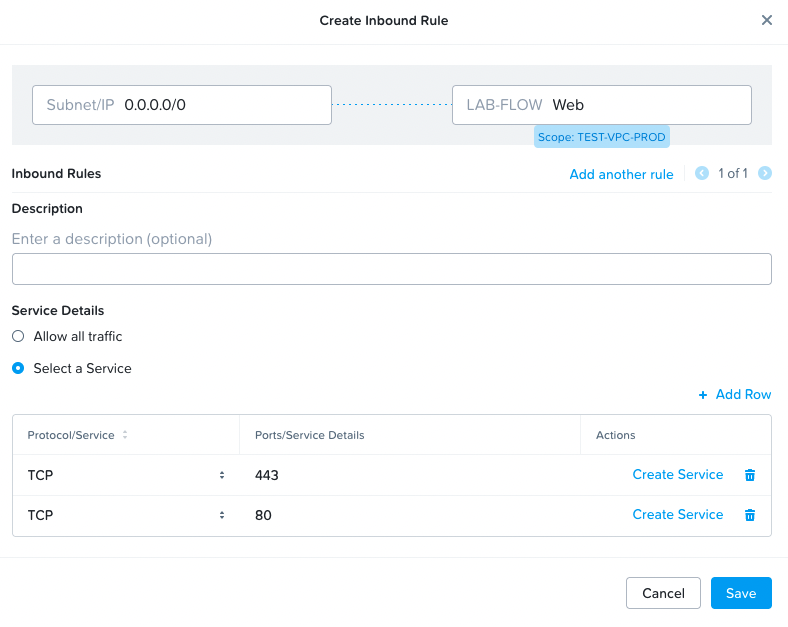Screen dimensions: 788x627
Task: Create Service for port 80 row
Action: (677, 515)
